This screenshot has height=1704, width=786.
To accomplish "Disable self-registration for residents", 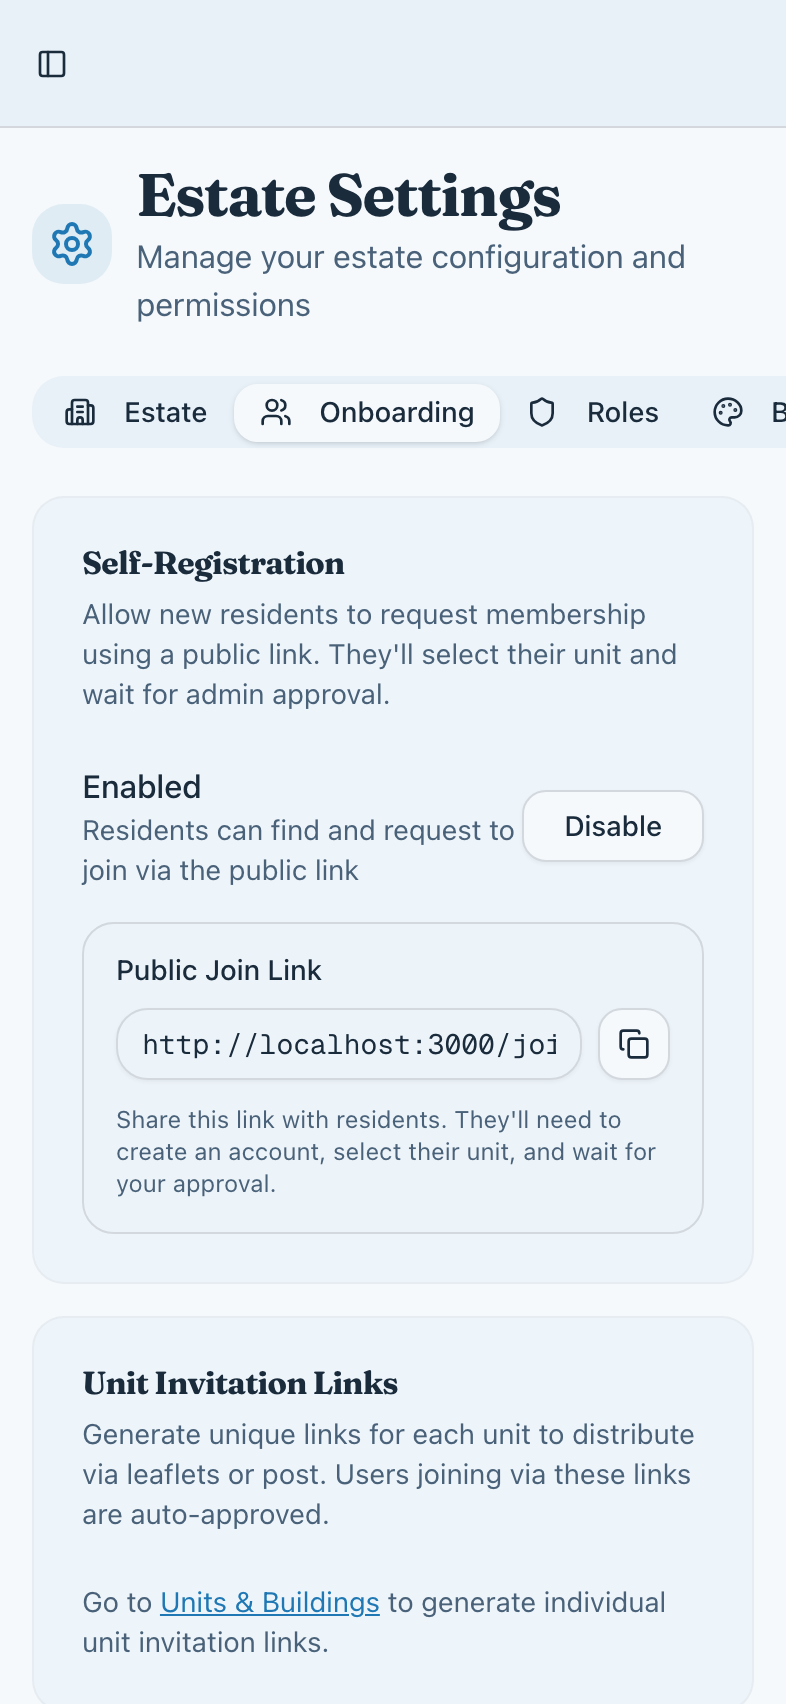I will click(613, 826).
